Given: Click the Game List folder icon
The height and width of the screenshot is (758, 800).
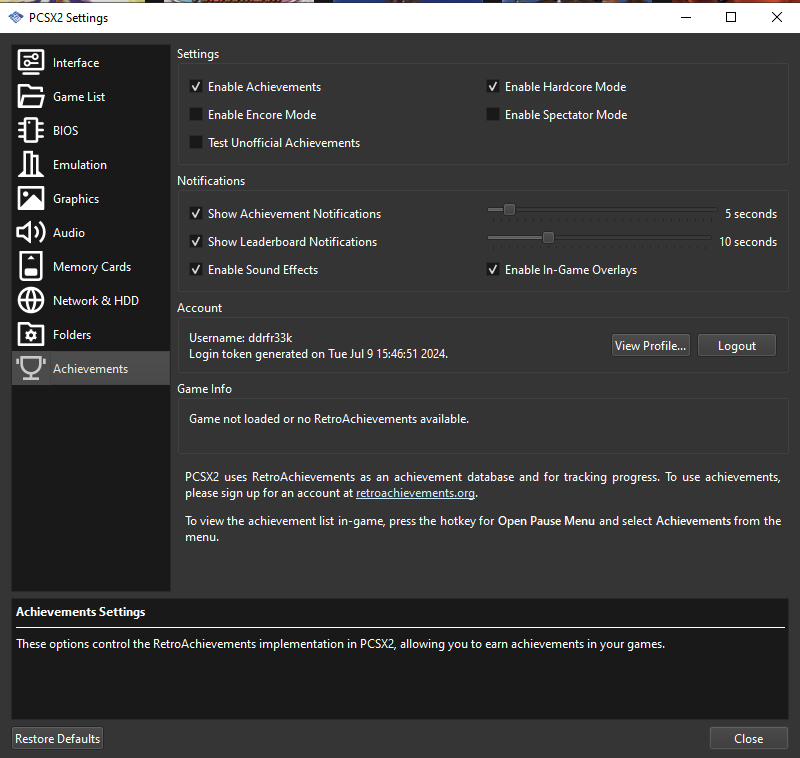Looking at the screenshot, I should pos(31,96).
